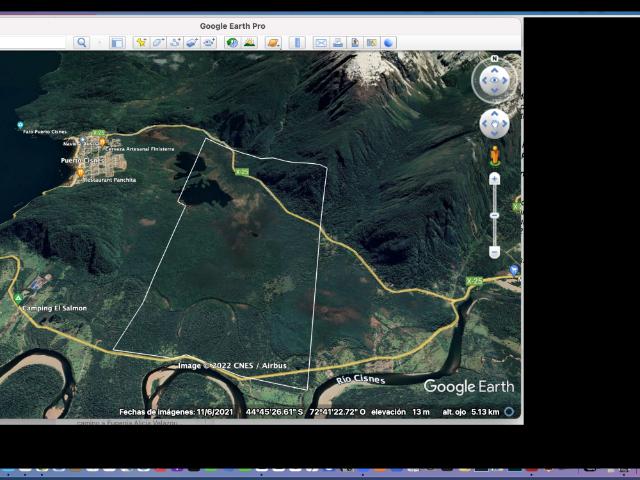
Task: Zoom out with the minus button
Action: click(x=494, y=253)
